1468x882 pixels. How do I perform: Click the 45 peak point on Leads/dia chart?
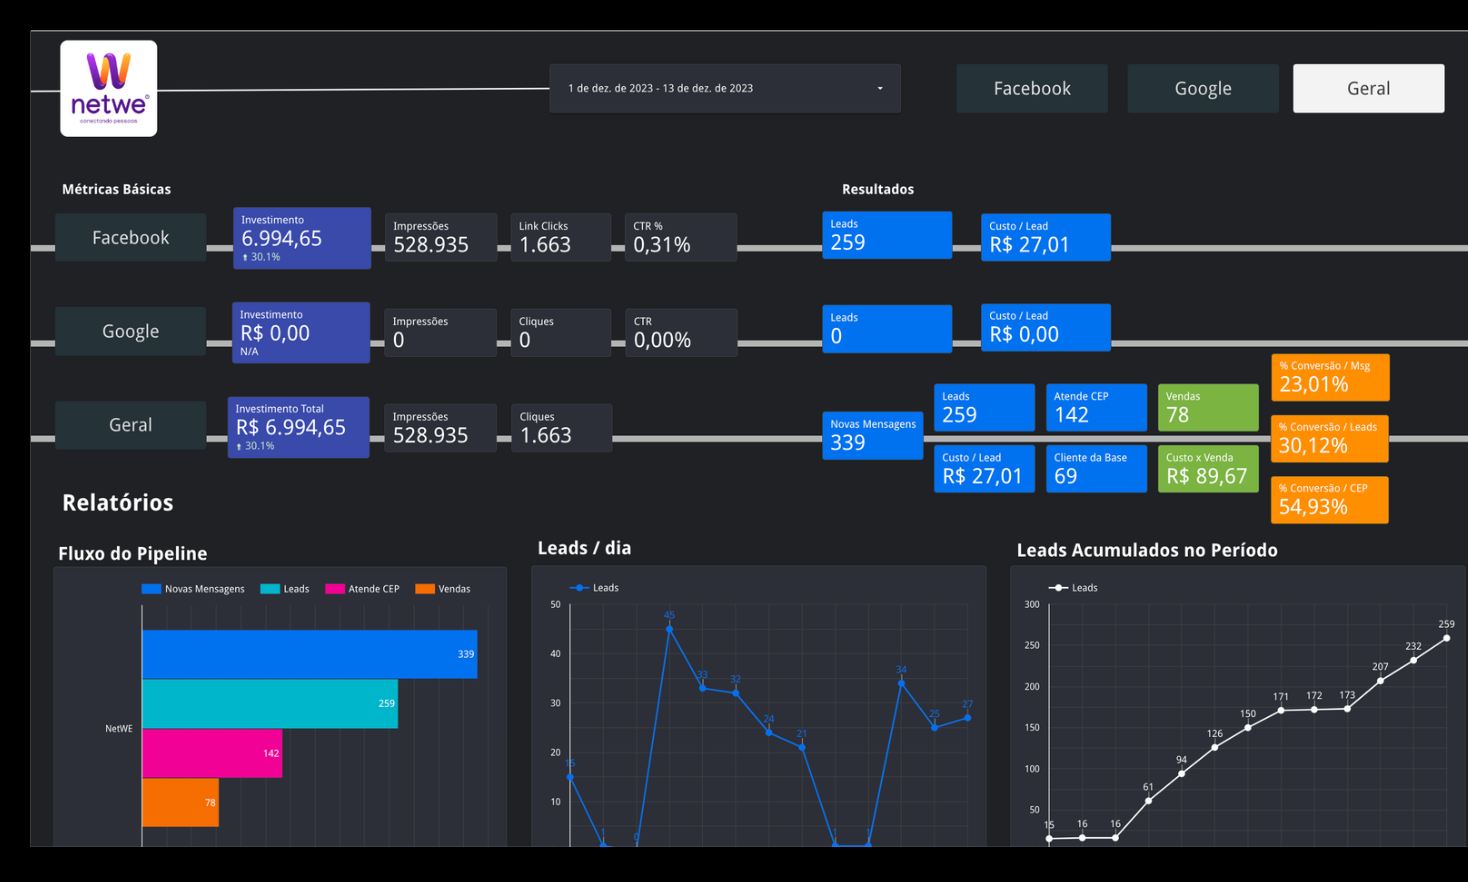pos(668,627)
